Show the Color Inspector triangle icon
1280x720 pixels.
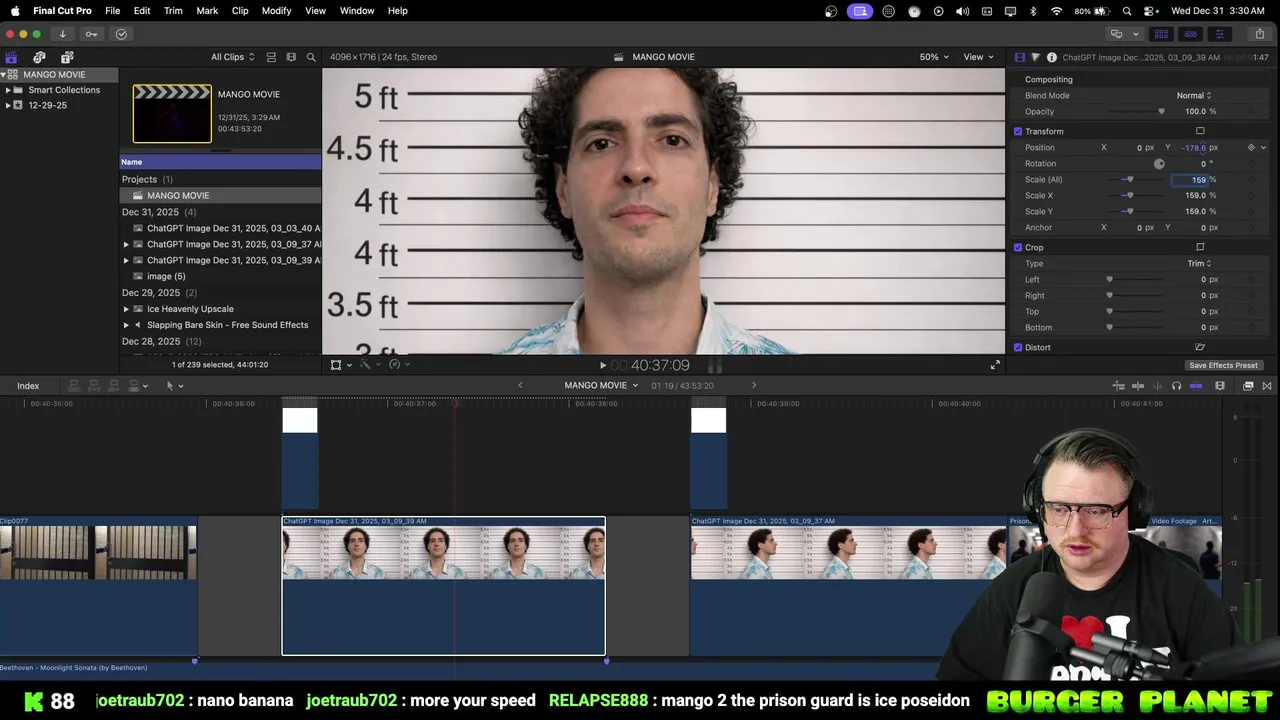point(1035,57)
